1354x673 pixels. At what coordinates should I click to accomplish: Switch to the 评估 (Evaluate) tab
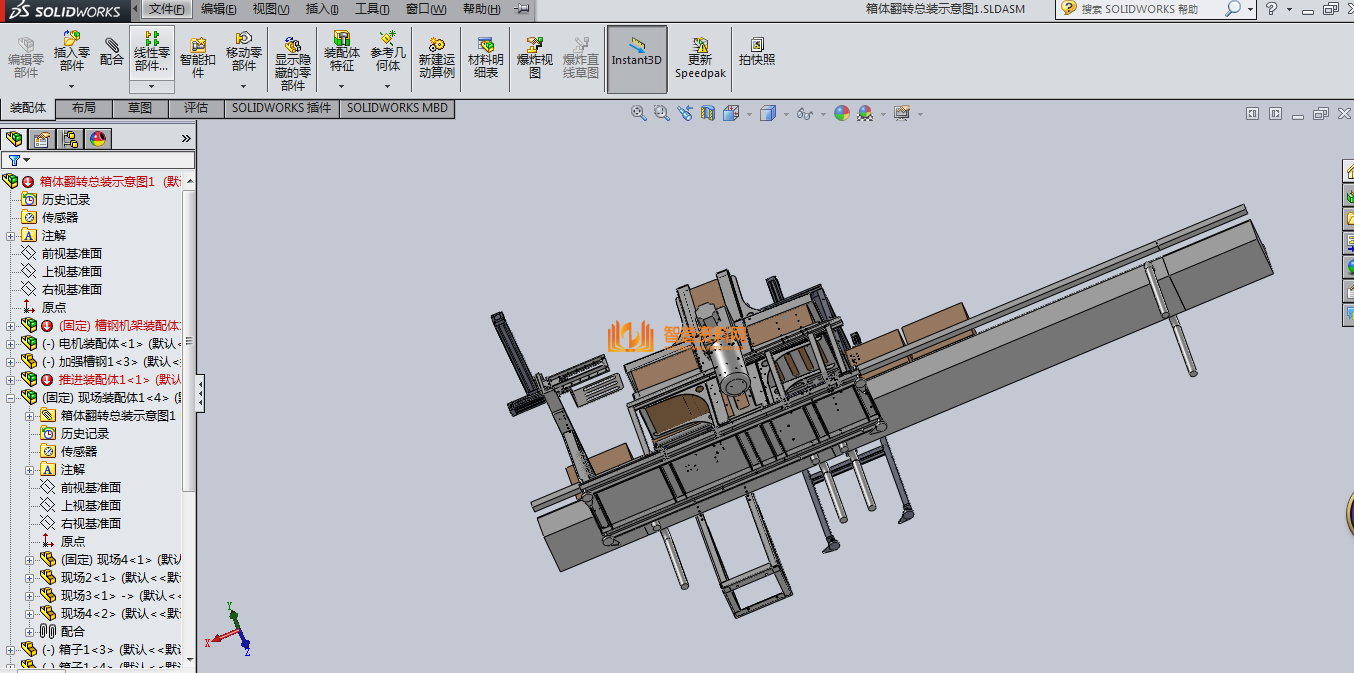tap(196, 108)
